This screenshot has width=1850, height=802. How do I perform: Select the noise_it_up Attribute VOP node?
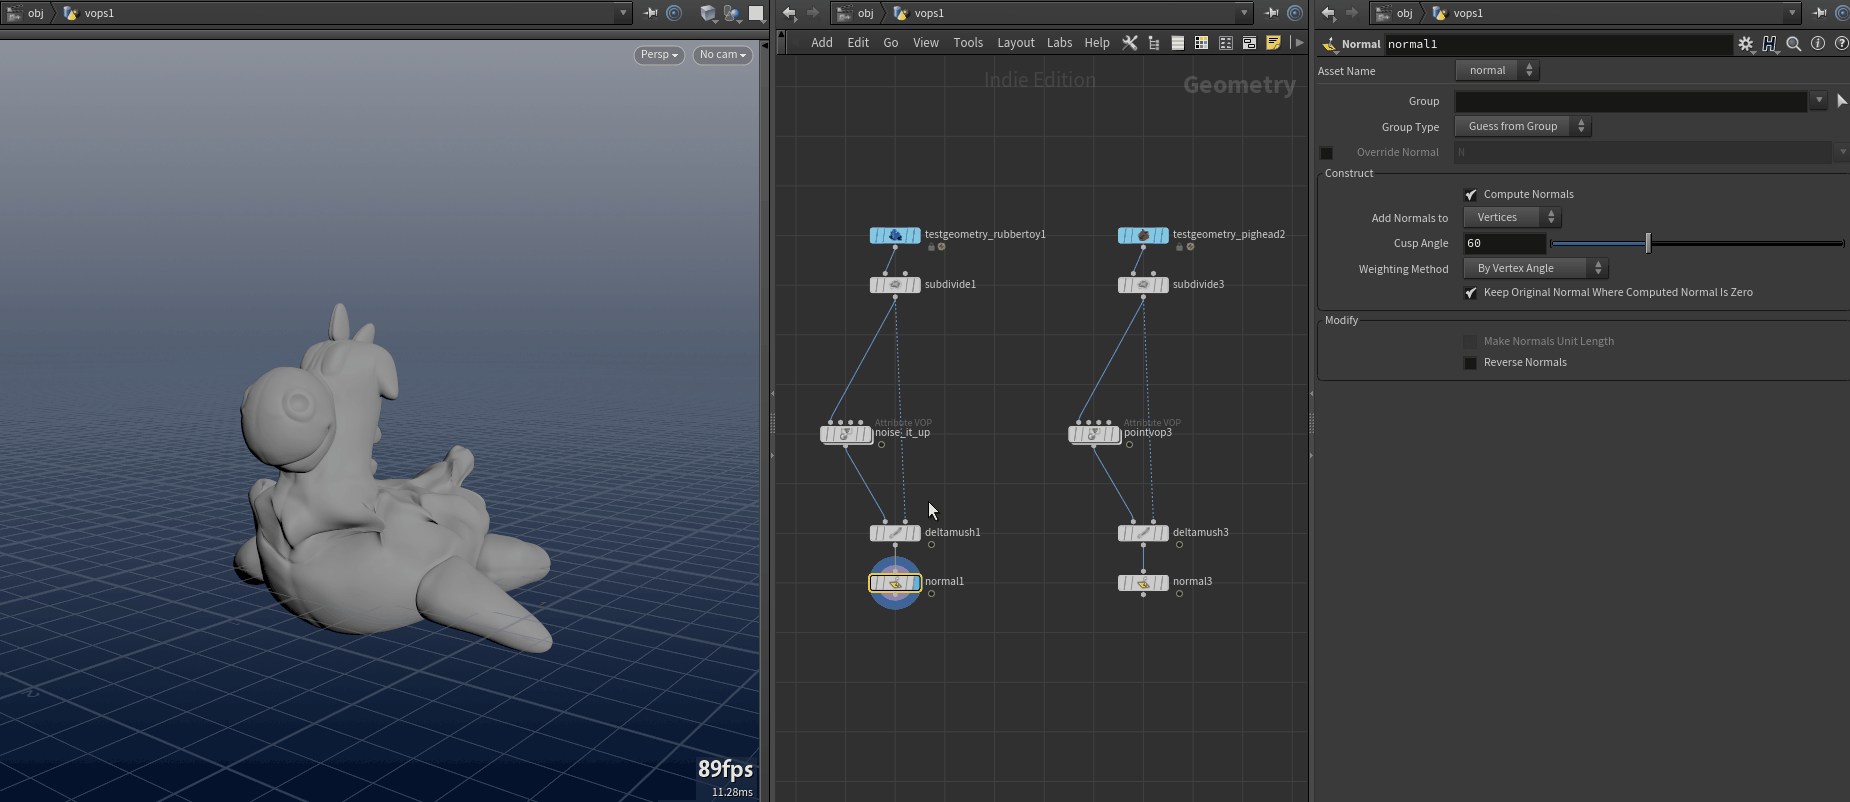846,434
